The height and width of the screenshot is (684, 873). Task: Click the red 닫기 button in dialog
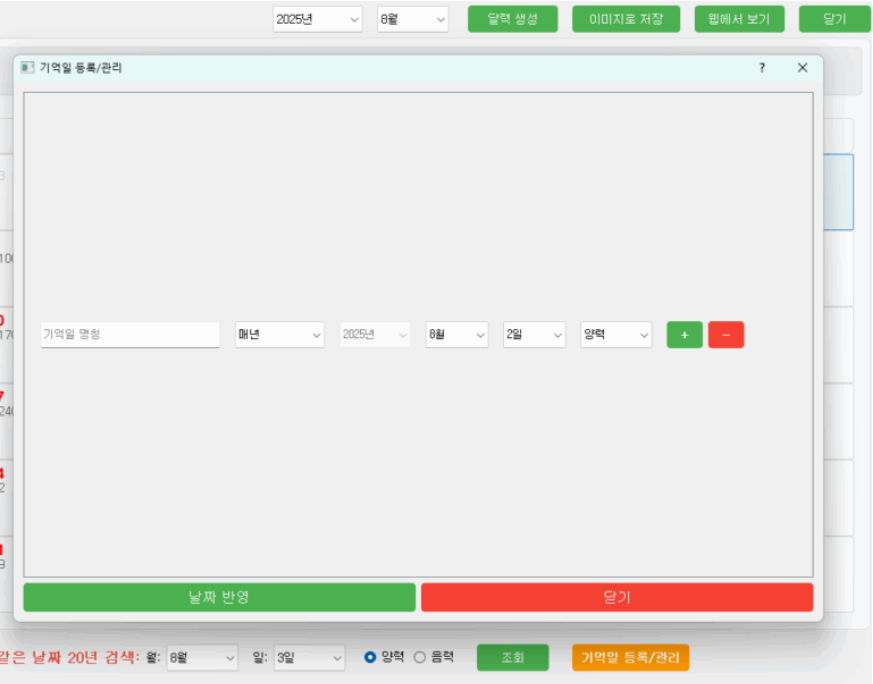pyautogui.click(x=617, y=597)
